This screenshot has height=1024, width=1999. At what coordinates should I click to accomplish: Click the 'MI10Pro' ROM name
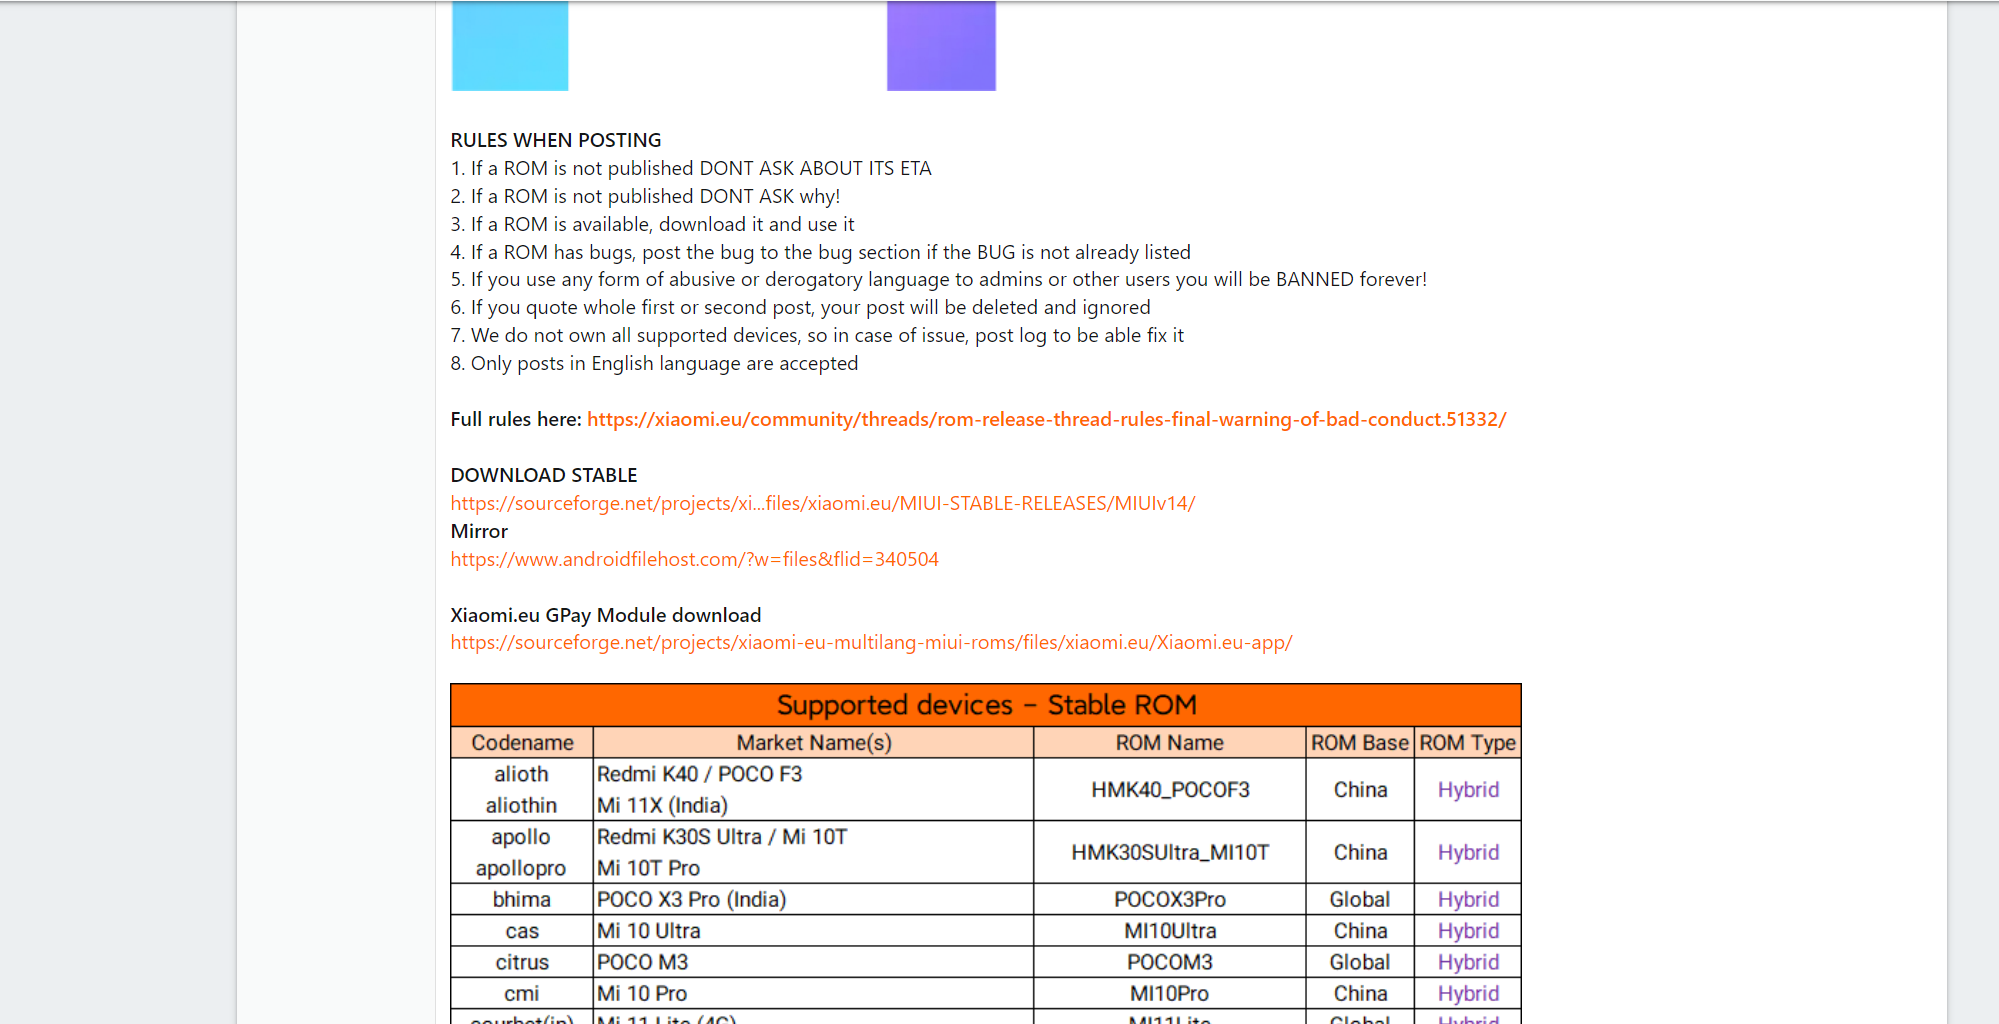pyautogui.click(x=1170, y=993)
